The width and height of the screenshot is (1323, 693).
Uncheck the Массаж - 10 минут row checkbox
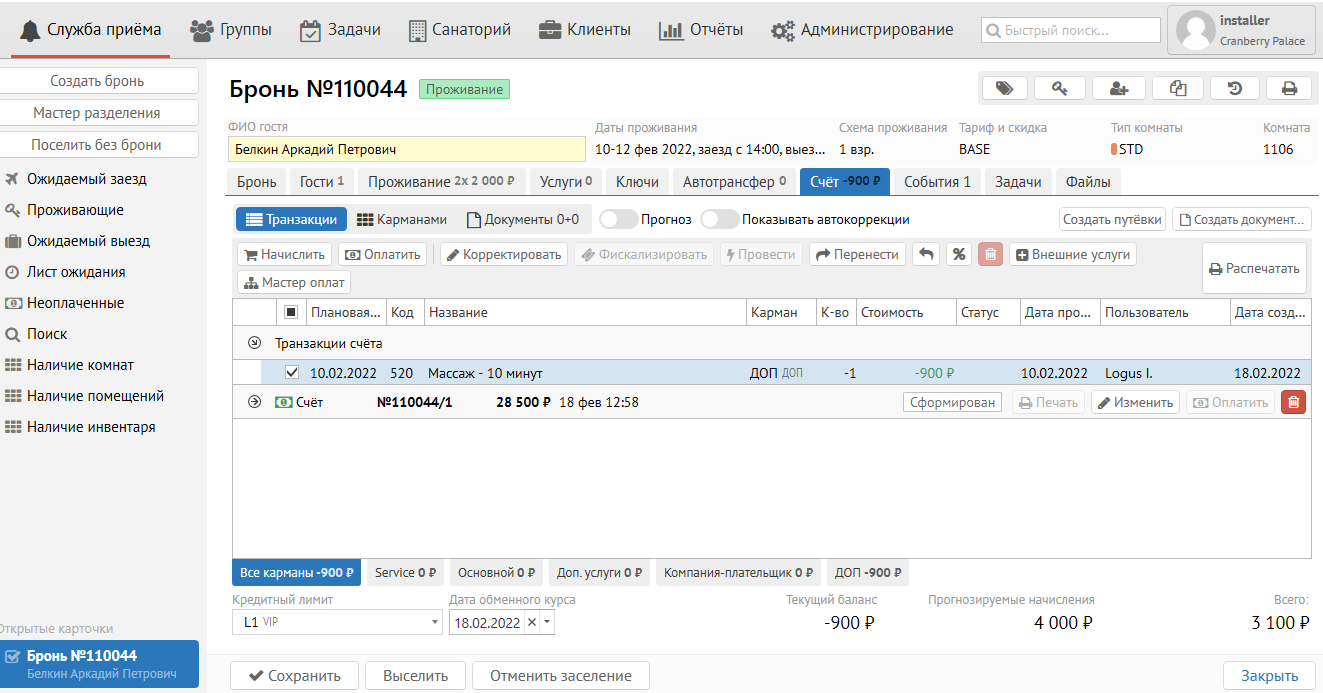pos(292,373)
